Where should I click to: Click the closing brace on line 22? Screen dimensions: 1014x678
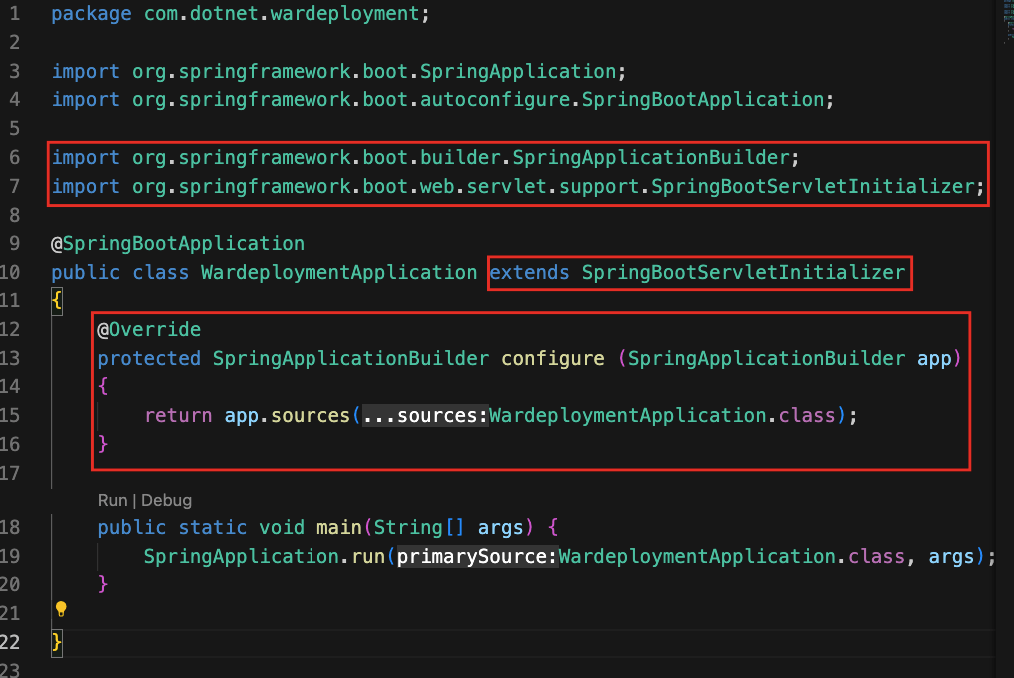(x=57, y=642)
